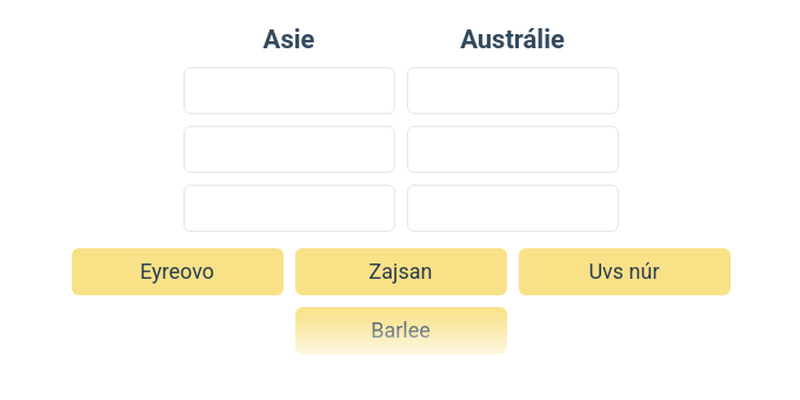Choose the last drop box in Austrálie column
This screenshot has height=400, width=800.
click(x=512, y=208)
